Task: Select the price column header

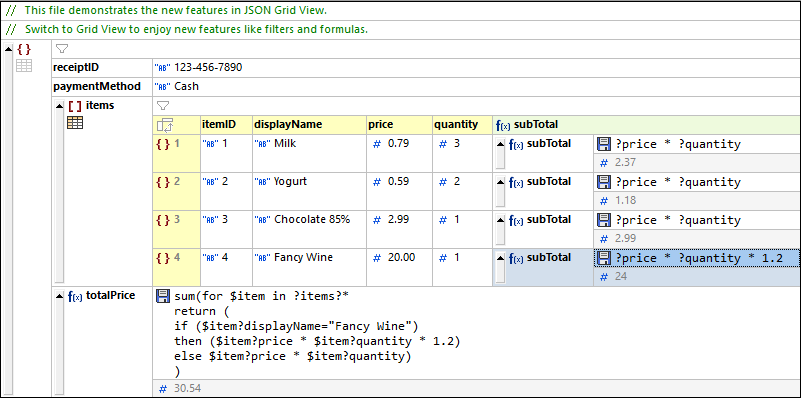Action: point(399,124)
